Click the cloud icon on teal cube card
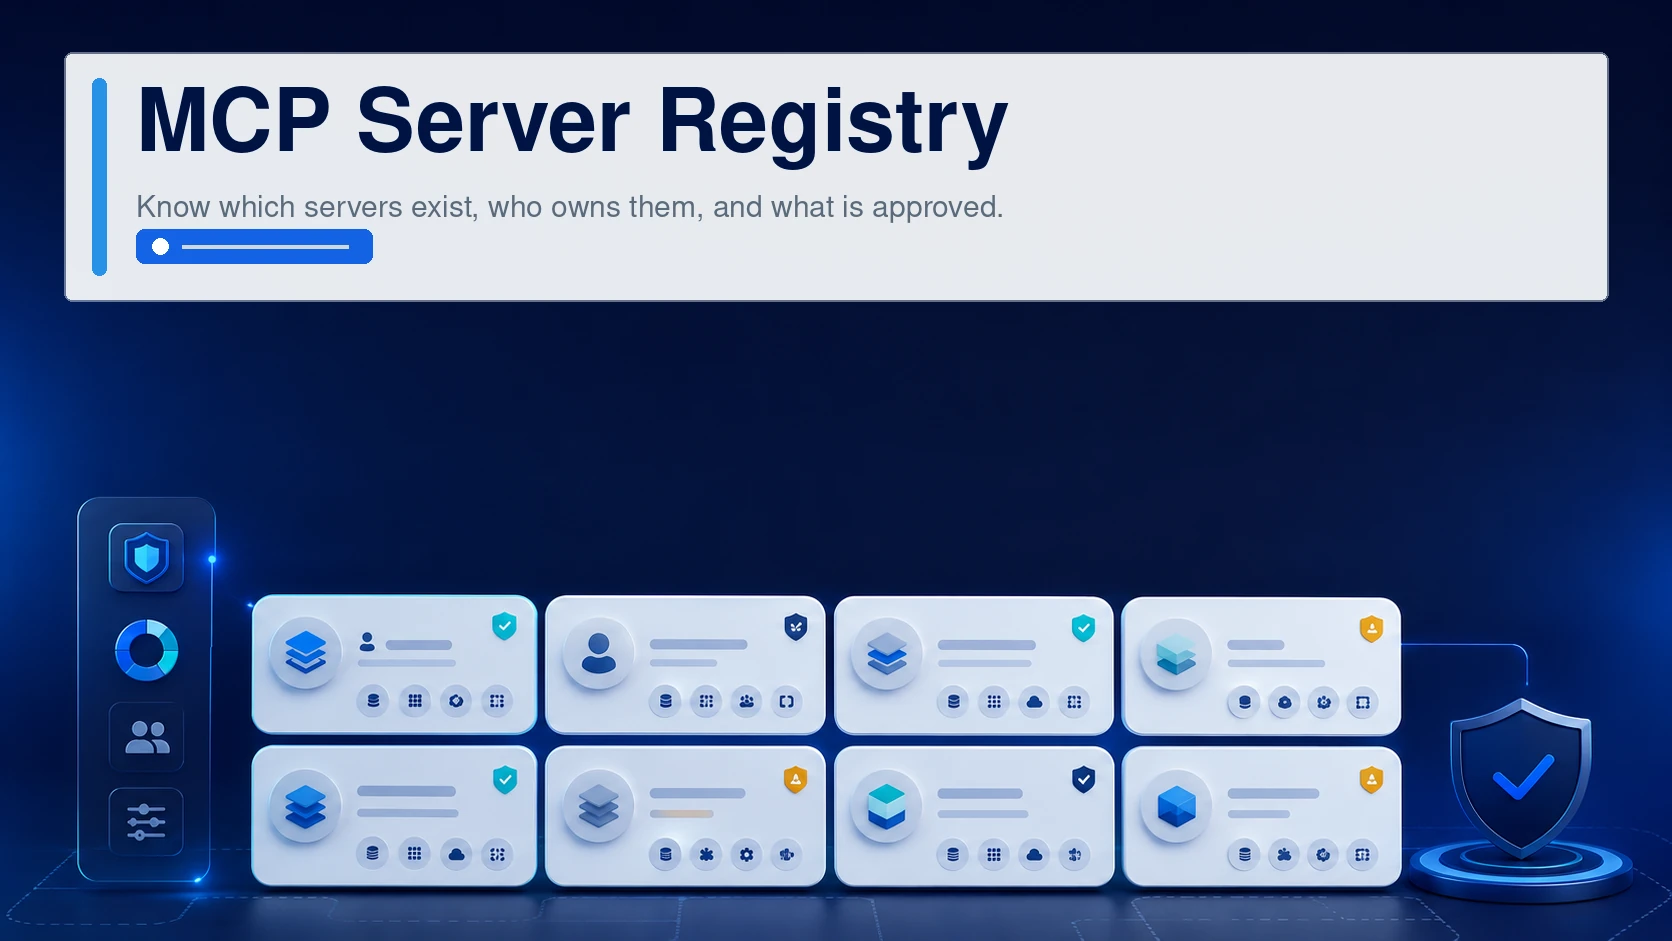The height and width of the screenshot is (941, 1672). point(1034,854)
